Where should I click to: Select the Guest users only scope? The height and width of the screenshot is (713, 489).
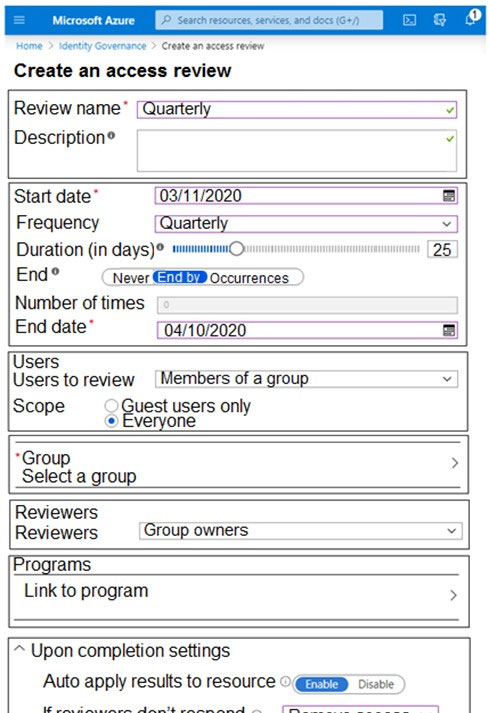[x=111, y=405]
